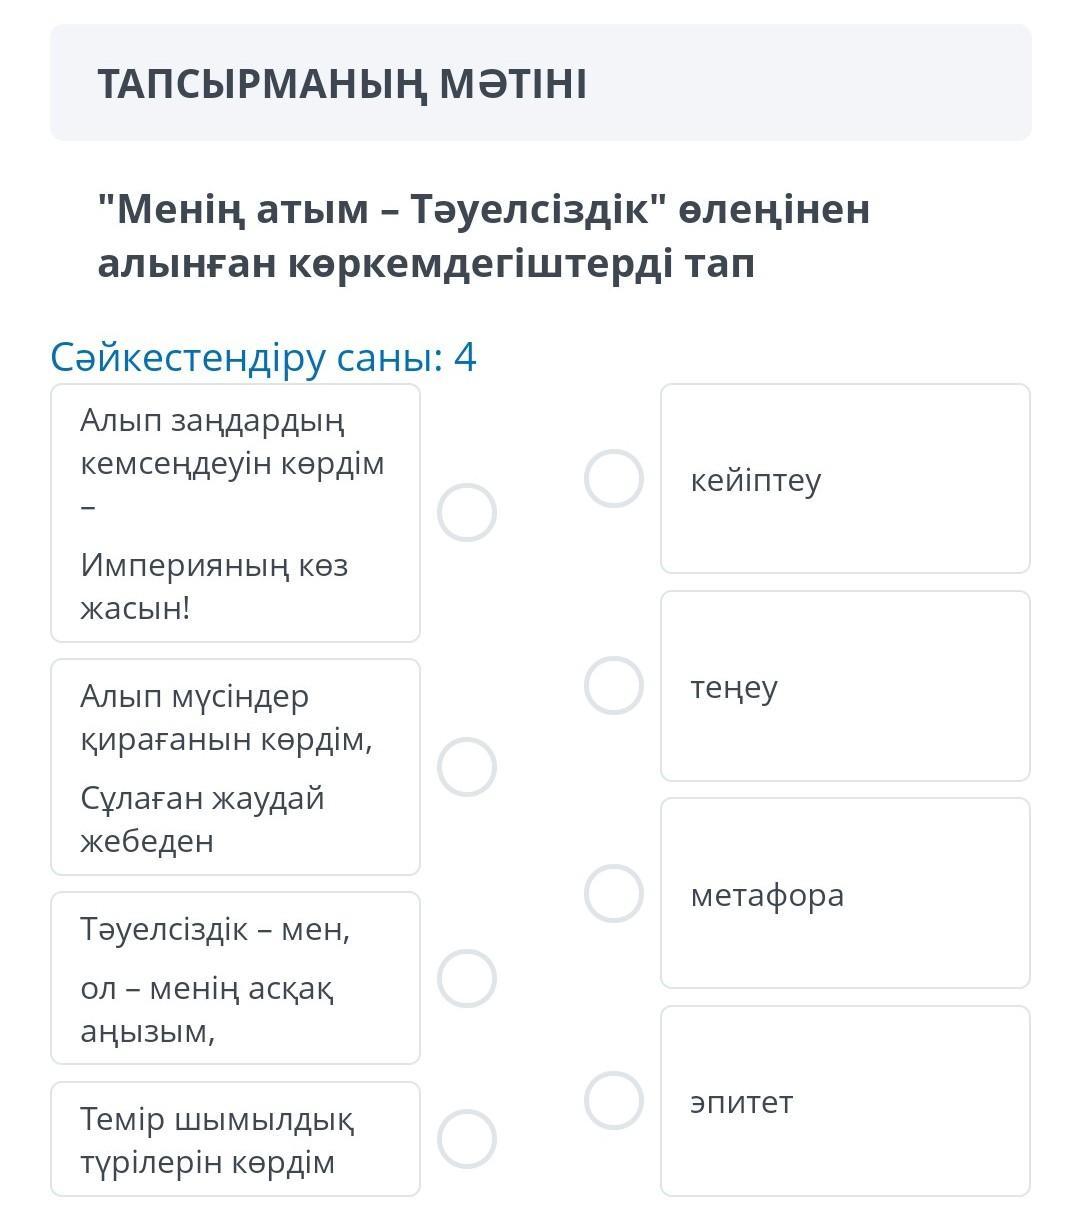Select the connector circle next to 'эпитет'
1080x1230 pixels.
click(614, 1100)
